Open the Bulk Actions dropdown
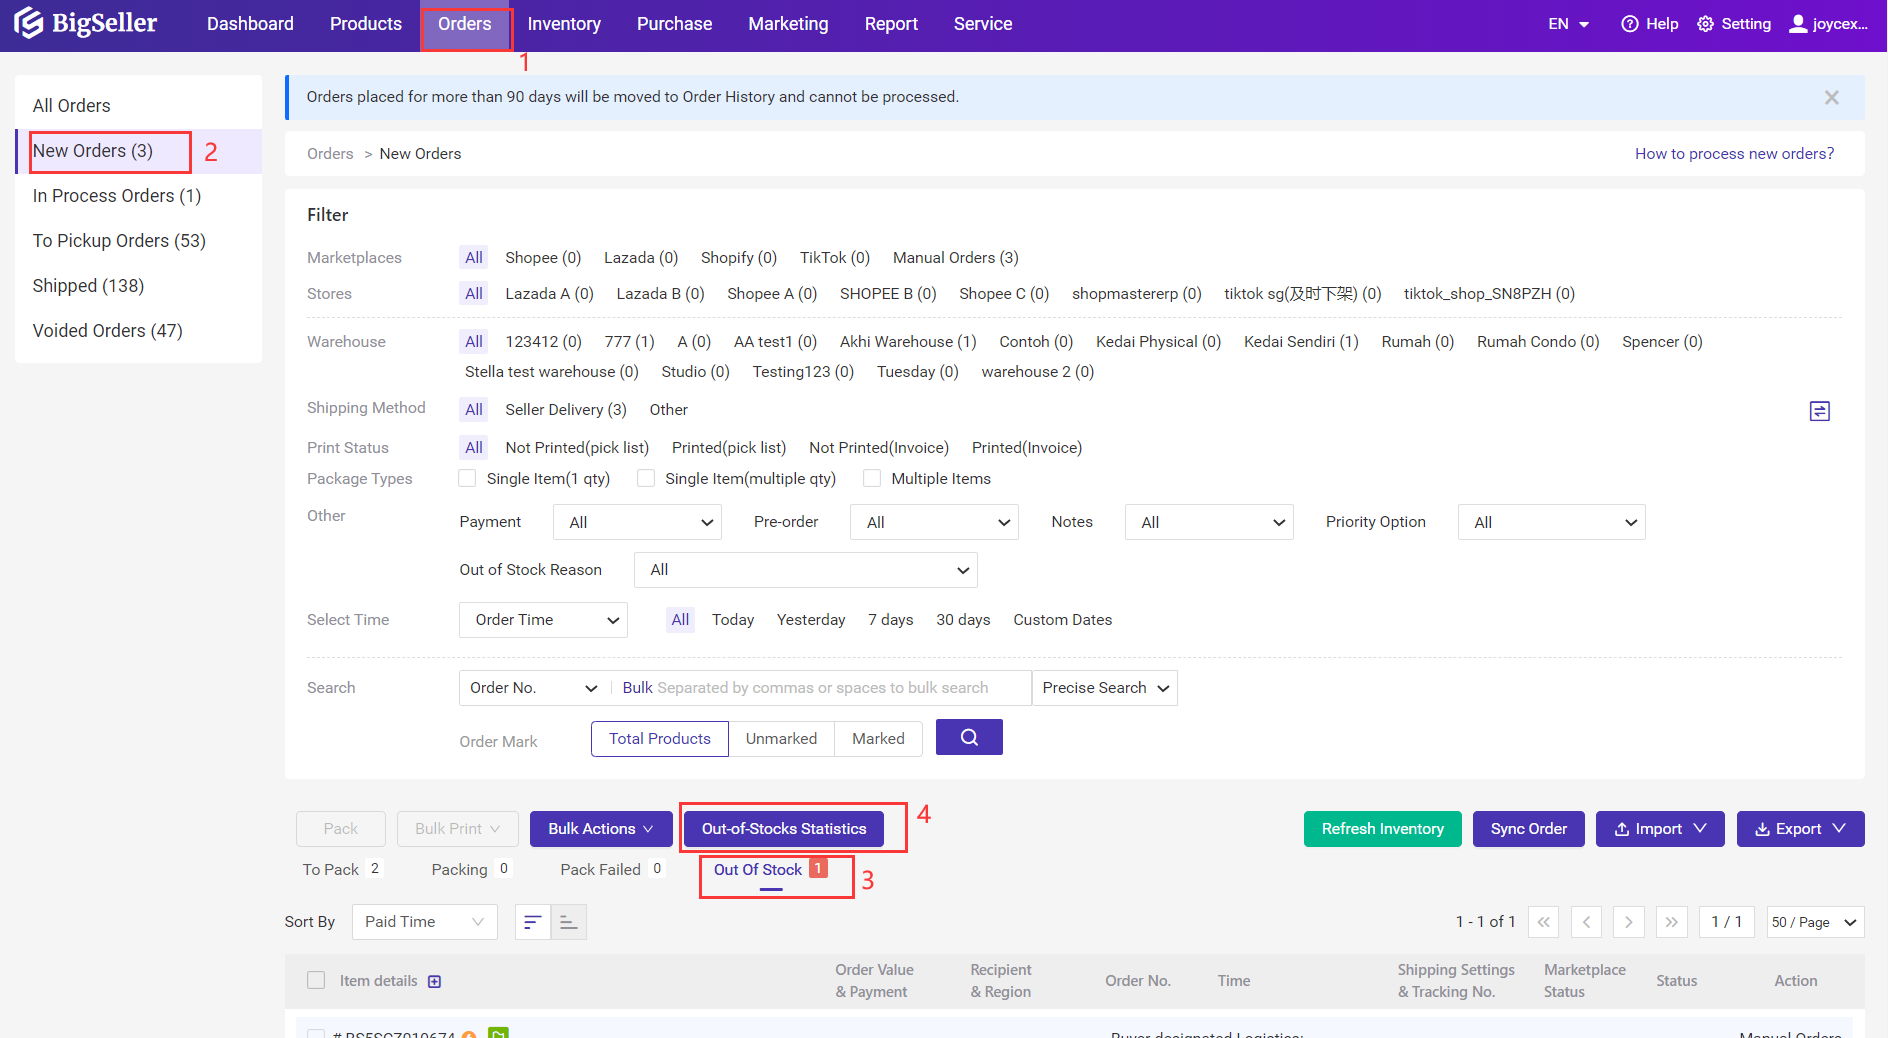Viewport: 1888px width, 1038px height. [x=601, y=829]
